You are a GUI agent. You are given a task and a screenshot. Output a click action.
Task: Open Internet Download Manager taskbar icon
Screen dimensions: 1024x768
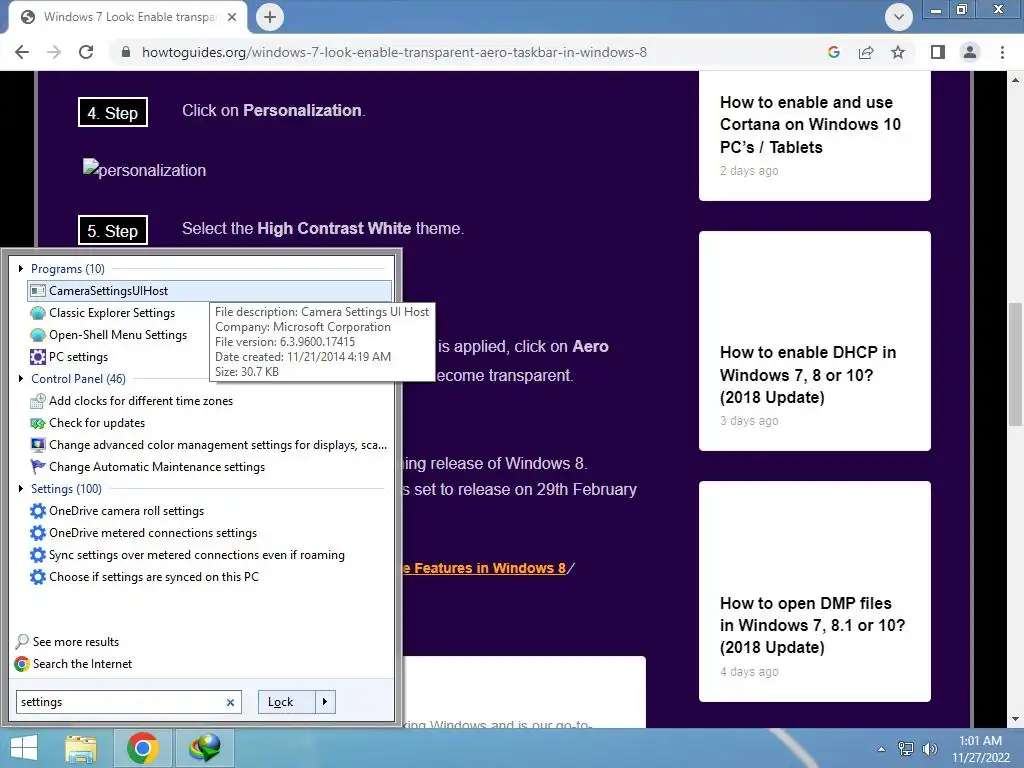(204, 748)
